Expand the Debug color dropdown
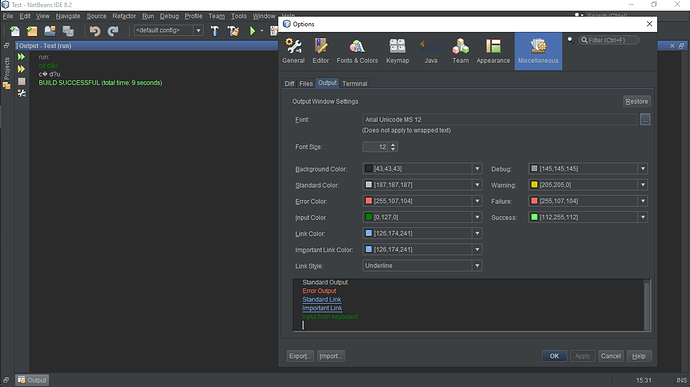 643,169
